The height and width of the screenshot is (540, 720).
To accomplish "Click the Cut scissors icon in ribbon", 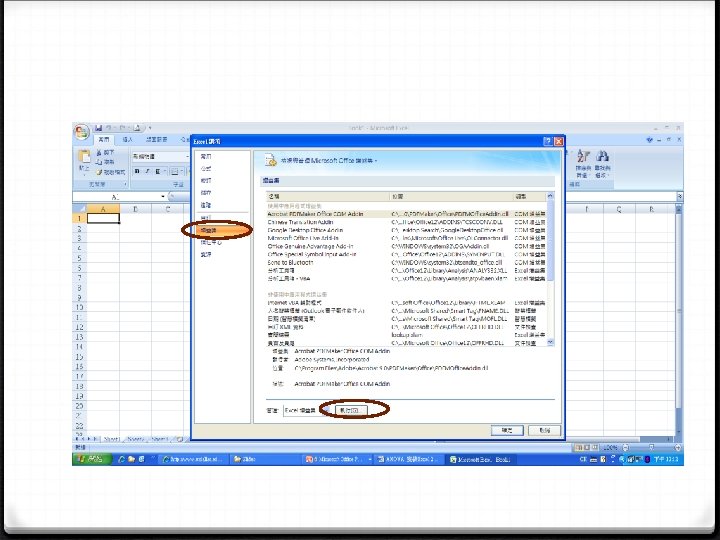I will [98, 152].
